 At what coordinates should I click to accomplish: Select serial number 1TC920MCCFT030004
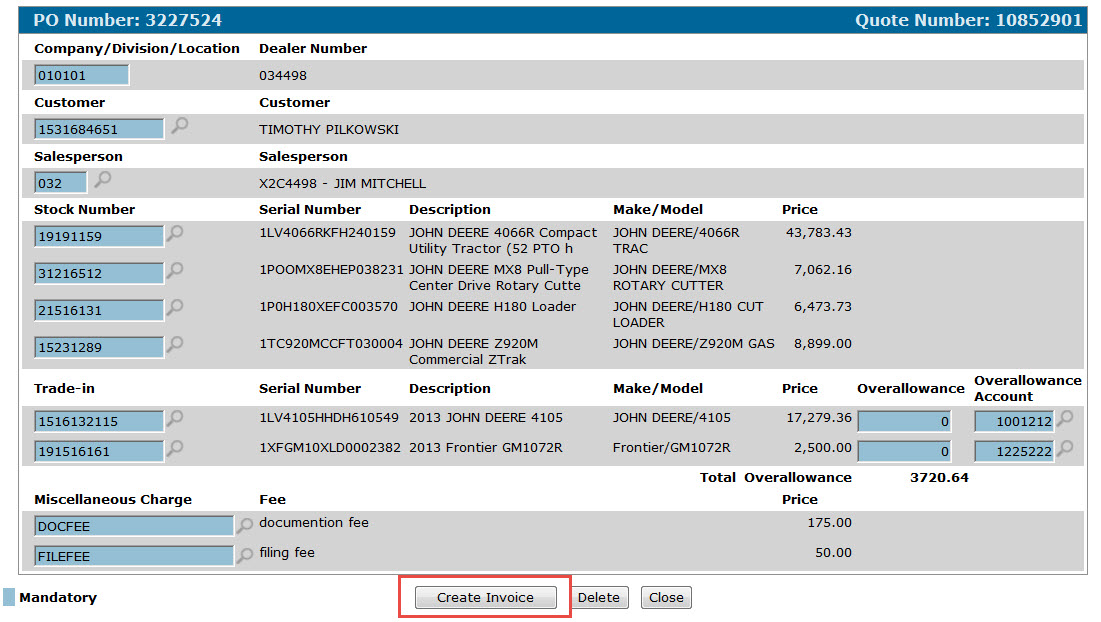click(331, 344)
